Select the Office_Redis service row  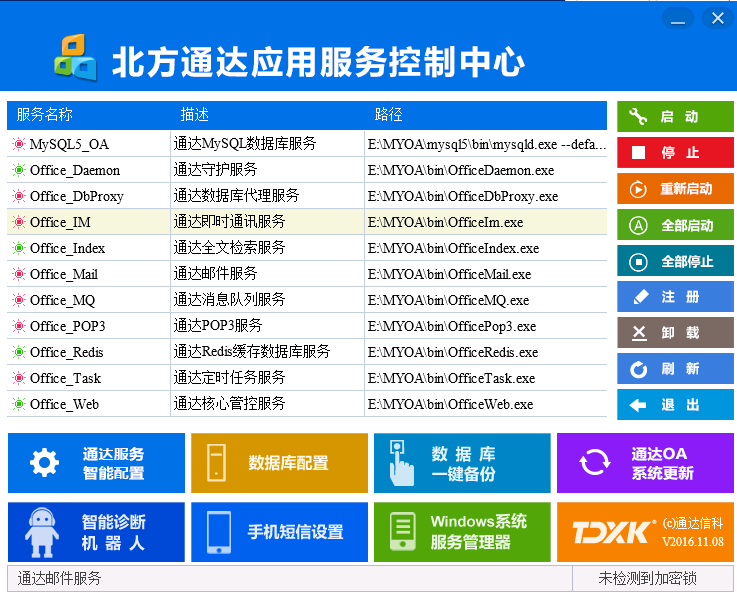[307, 352]
